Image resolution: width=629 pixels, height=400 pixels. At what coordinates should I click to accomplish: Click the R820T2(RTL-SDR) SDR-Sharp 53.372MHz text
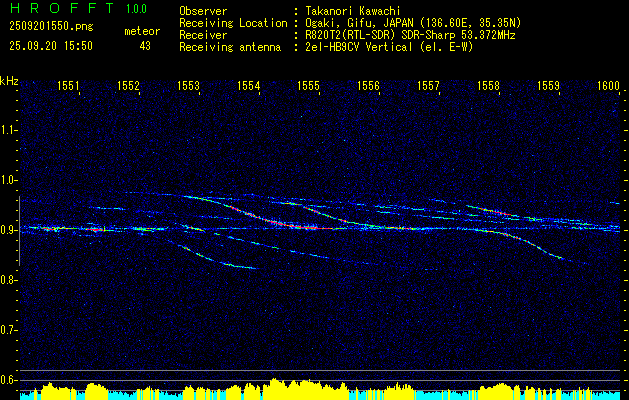pos(410,35)
